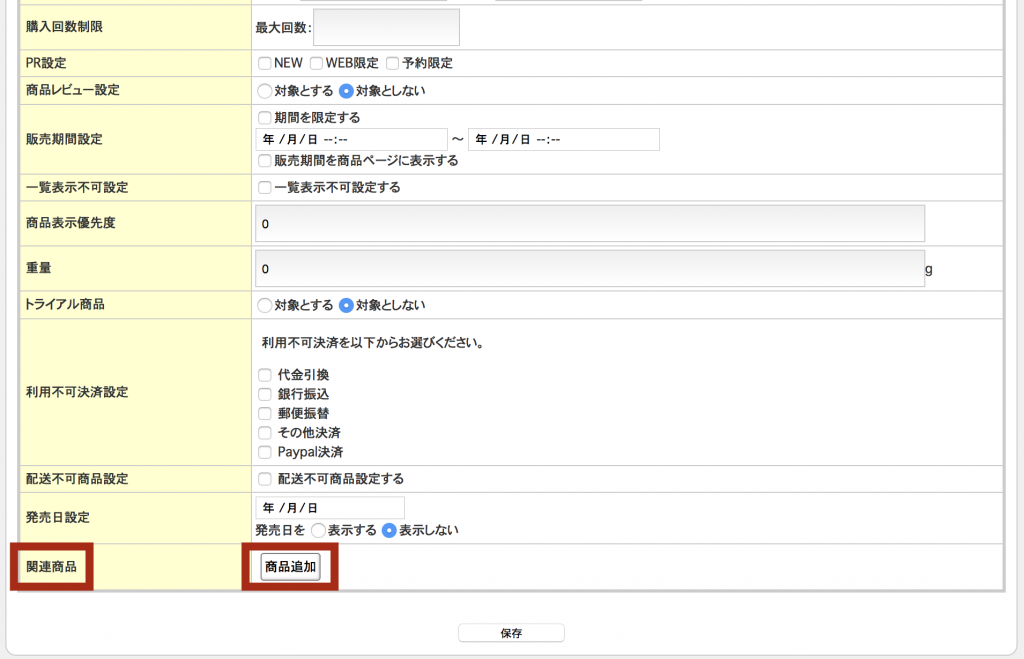Click the 最大回数 purchase limit field

(x=385, y=27)
